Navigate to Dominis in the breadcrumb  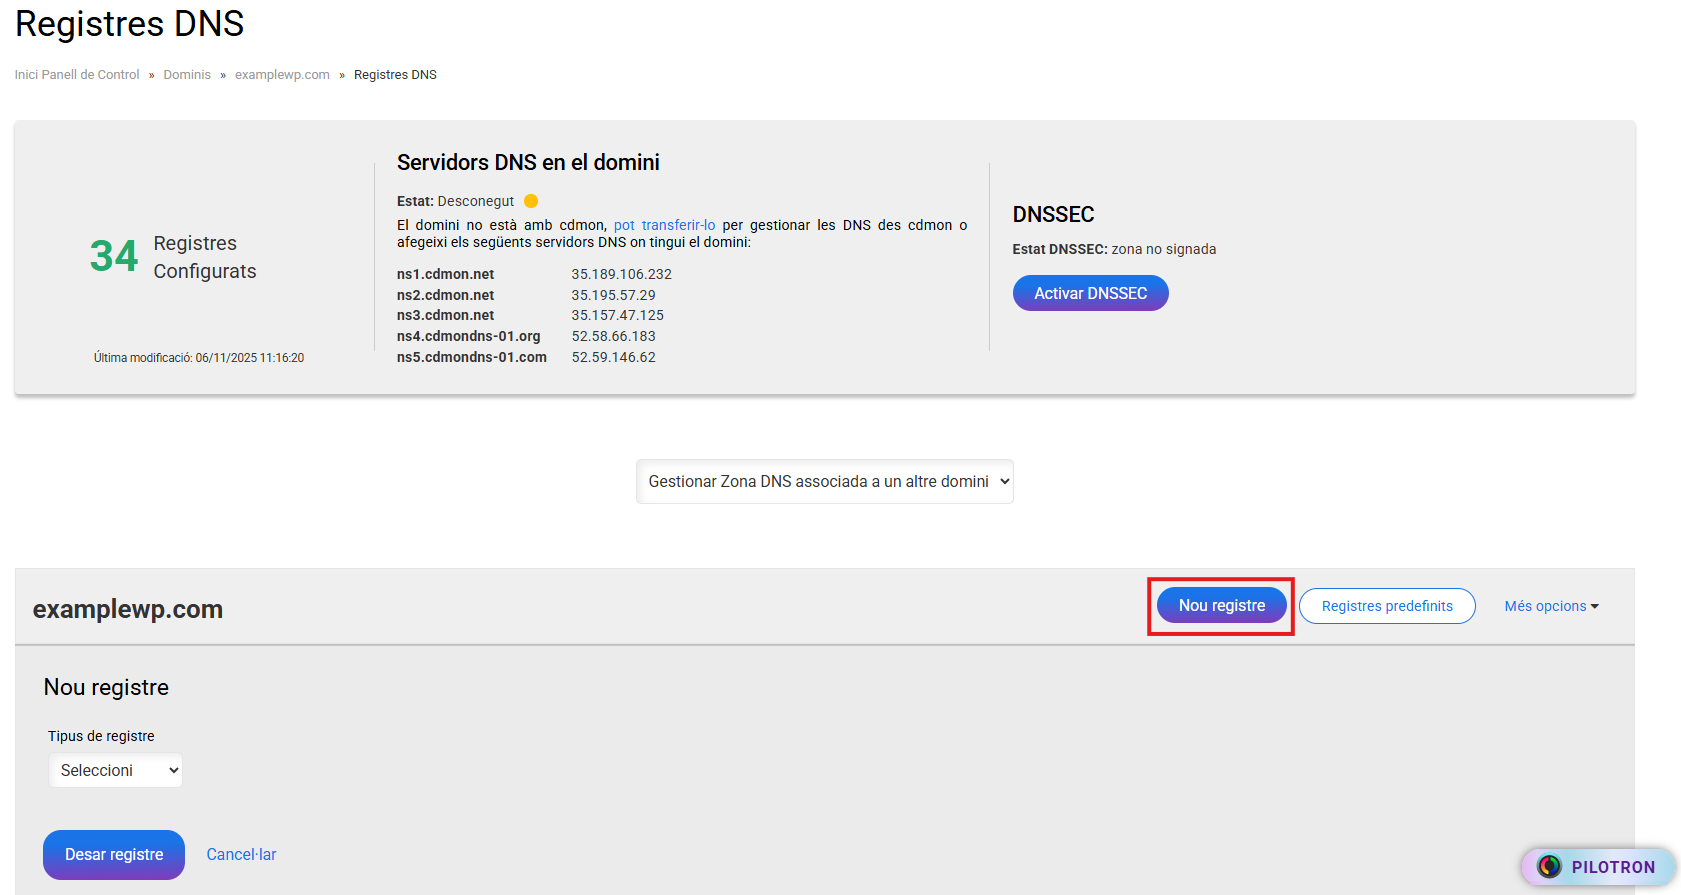[187, 75]
